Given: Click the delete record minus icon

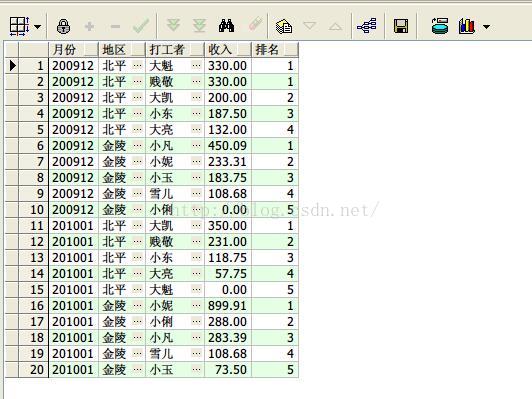Looking at the screenshot, I should [115, 26].
